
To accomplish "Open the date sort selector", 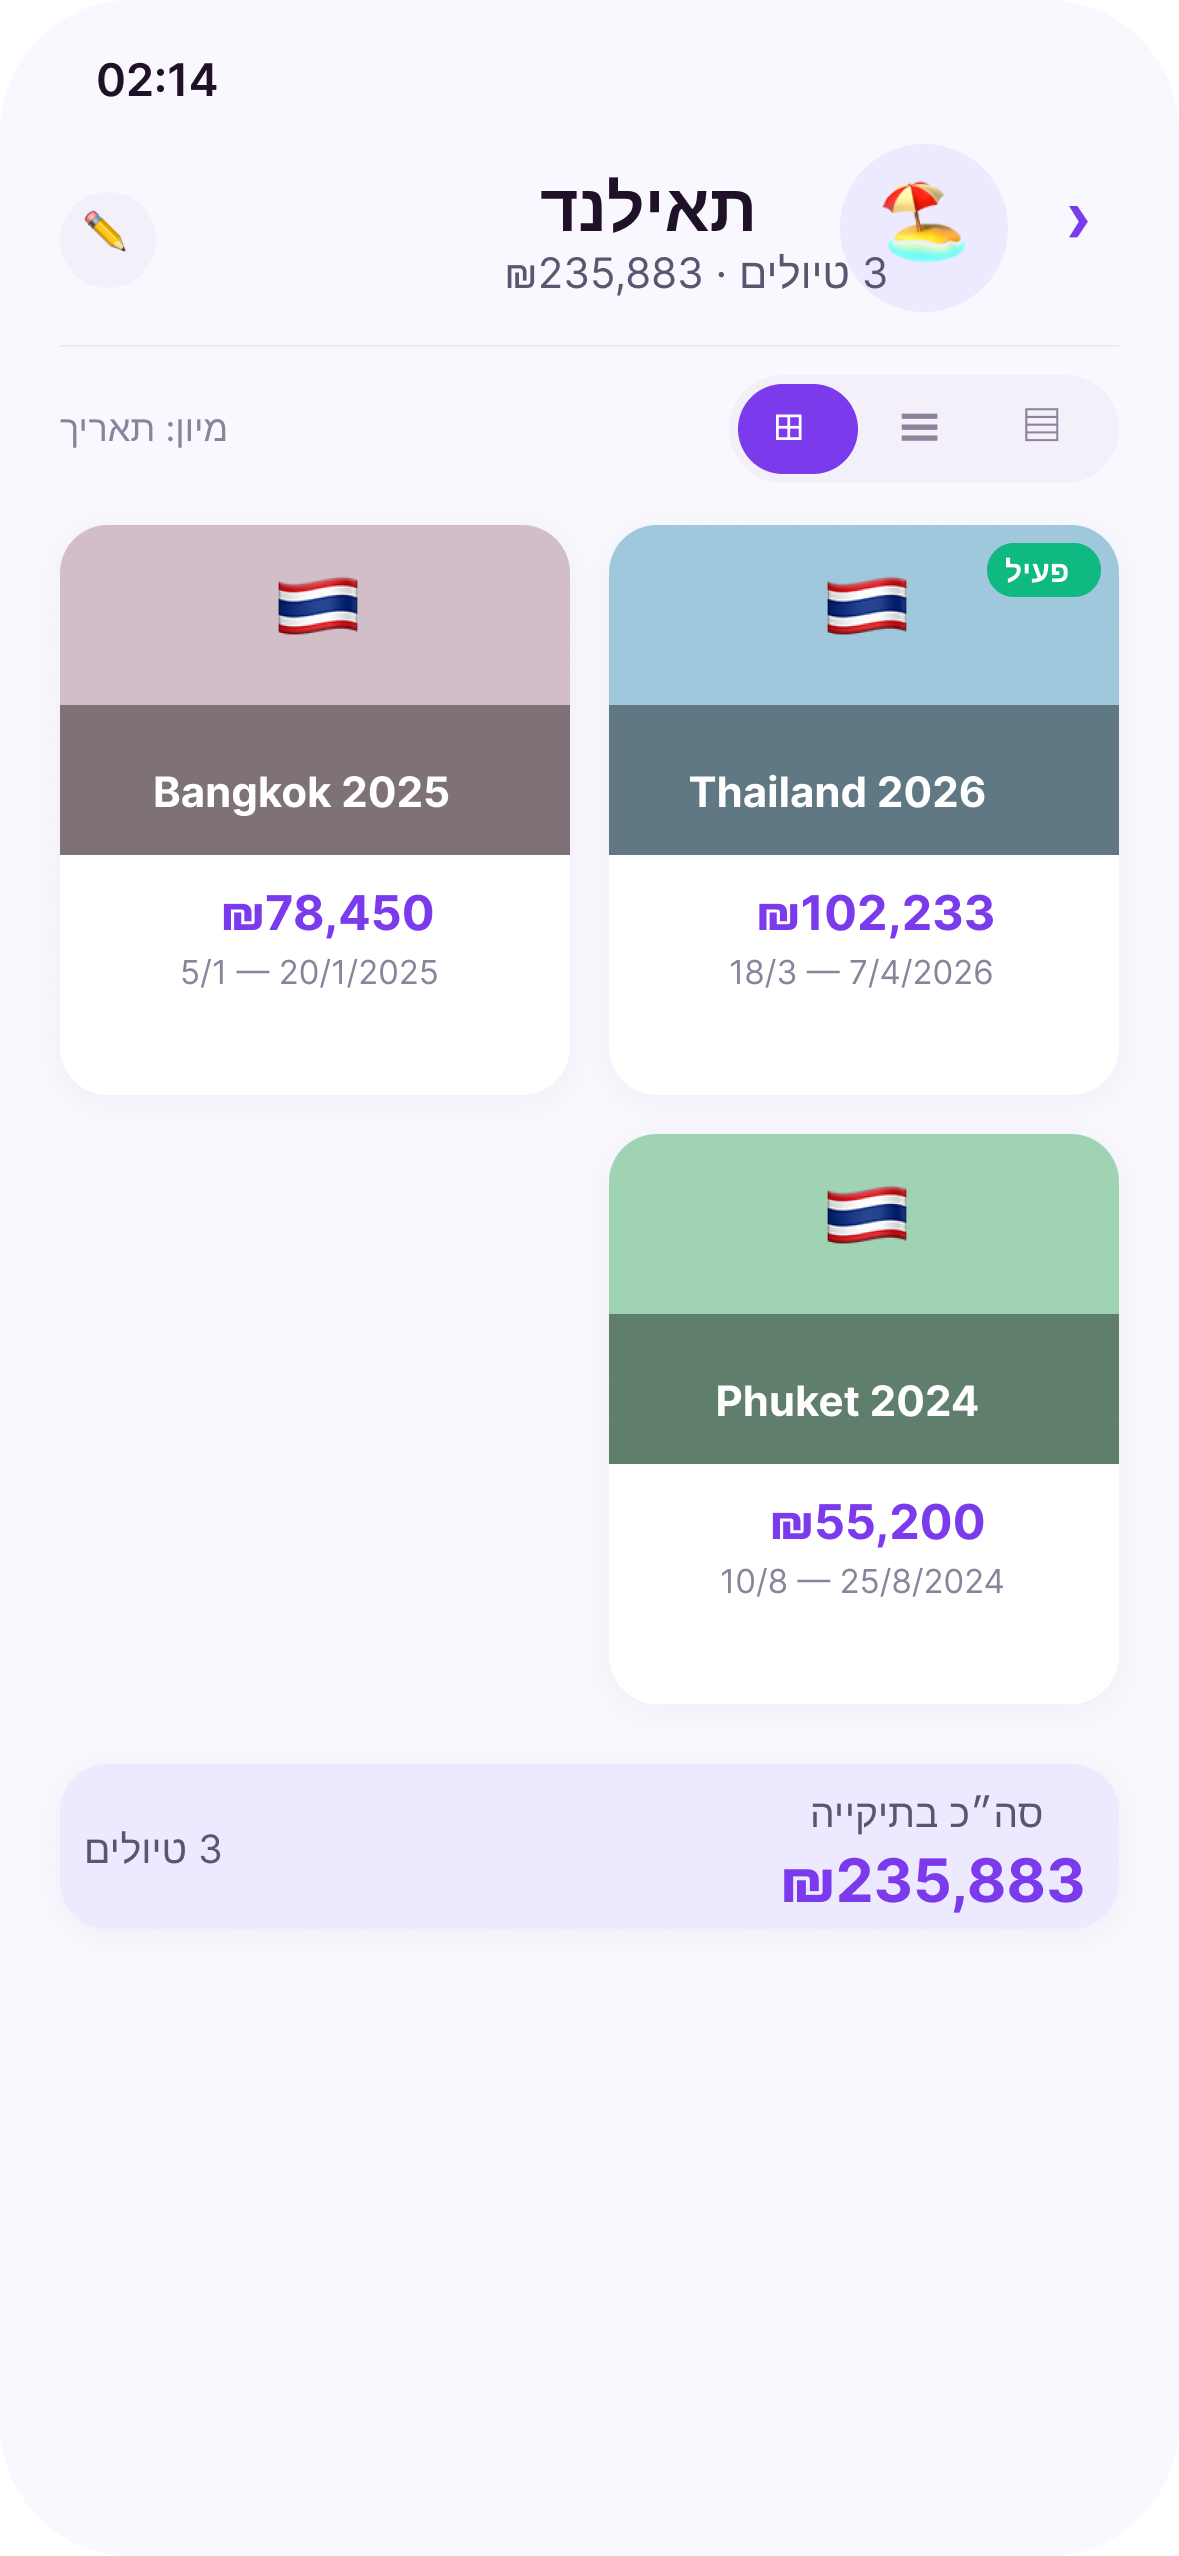I will click(x=144, y=429).
